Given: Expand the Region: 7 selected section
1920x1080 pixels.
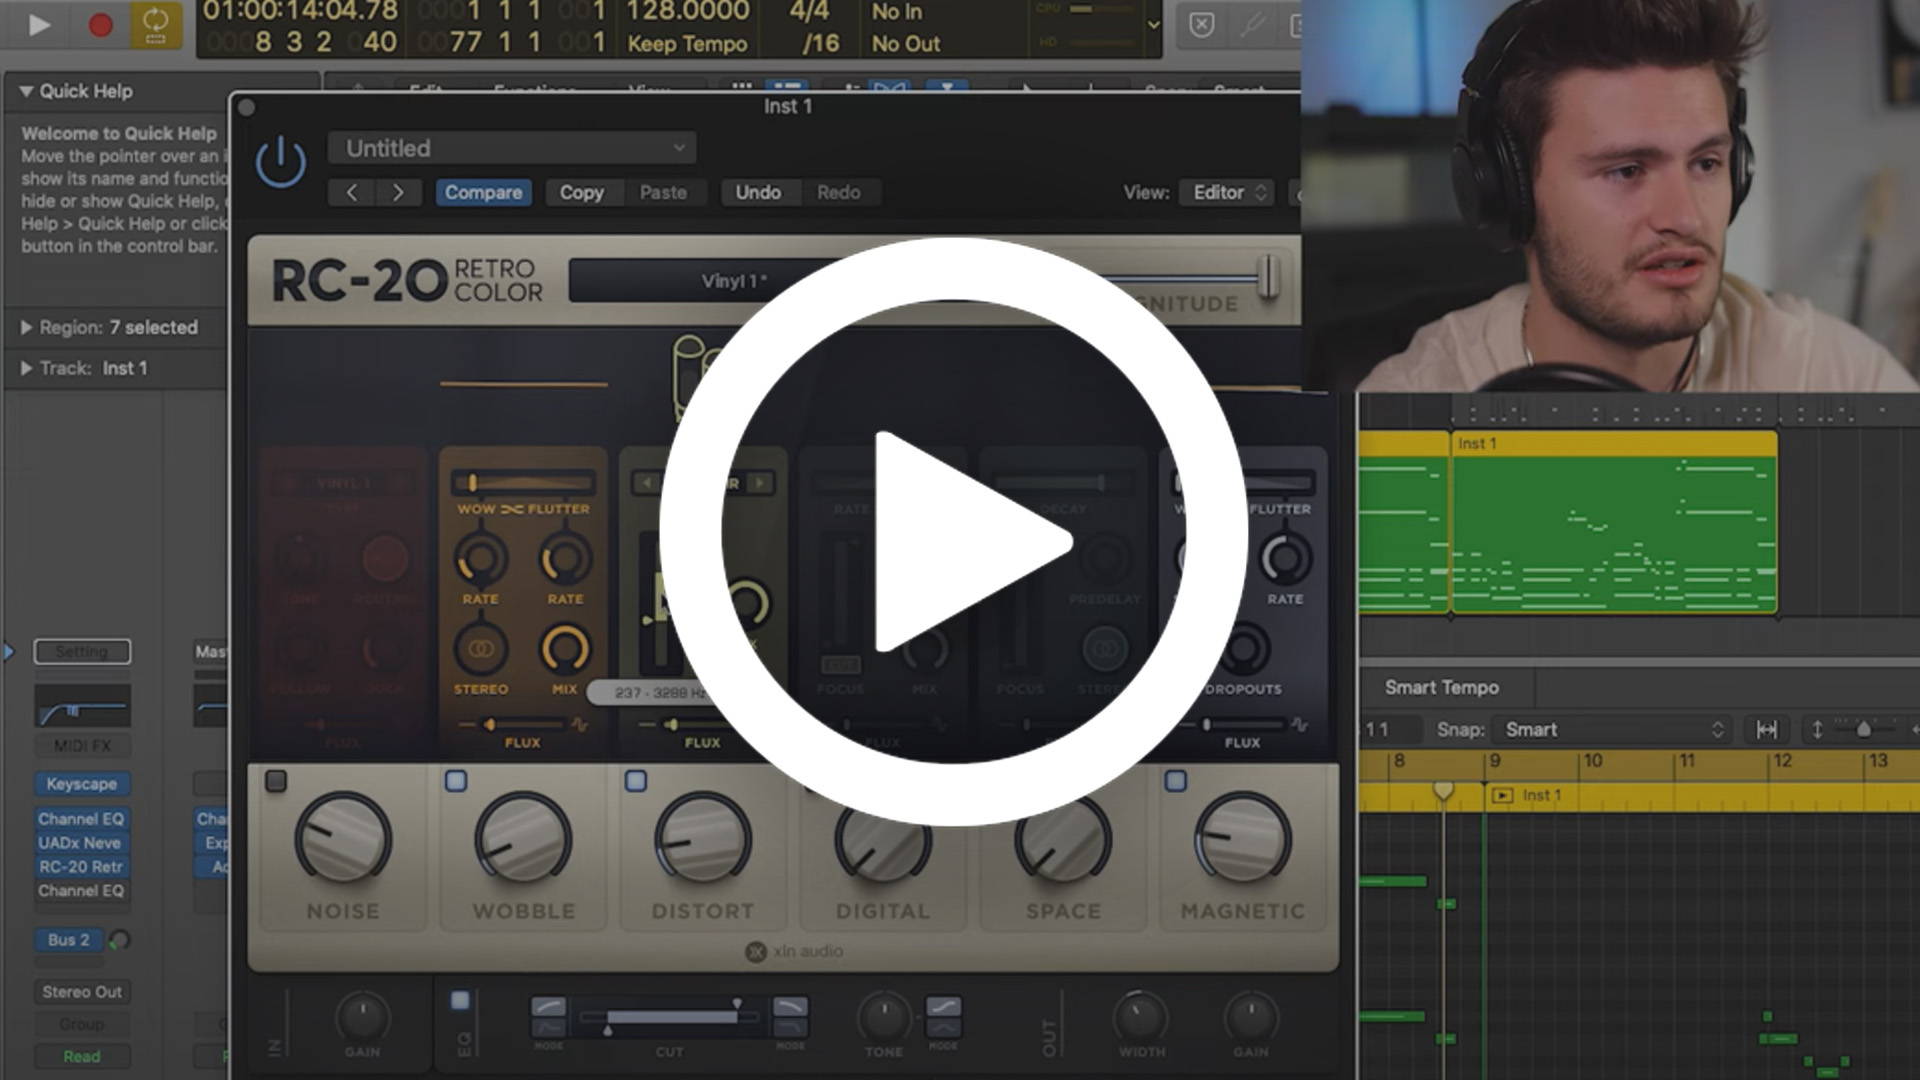Looking at the screenshot, I should (x=26, y=327).
